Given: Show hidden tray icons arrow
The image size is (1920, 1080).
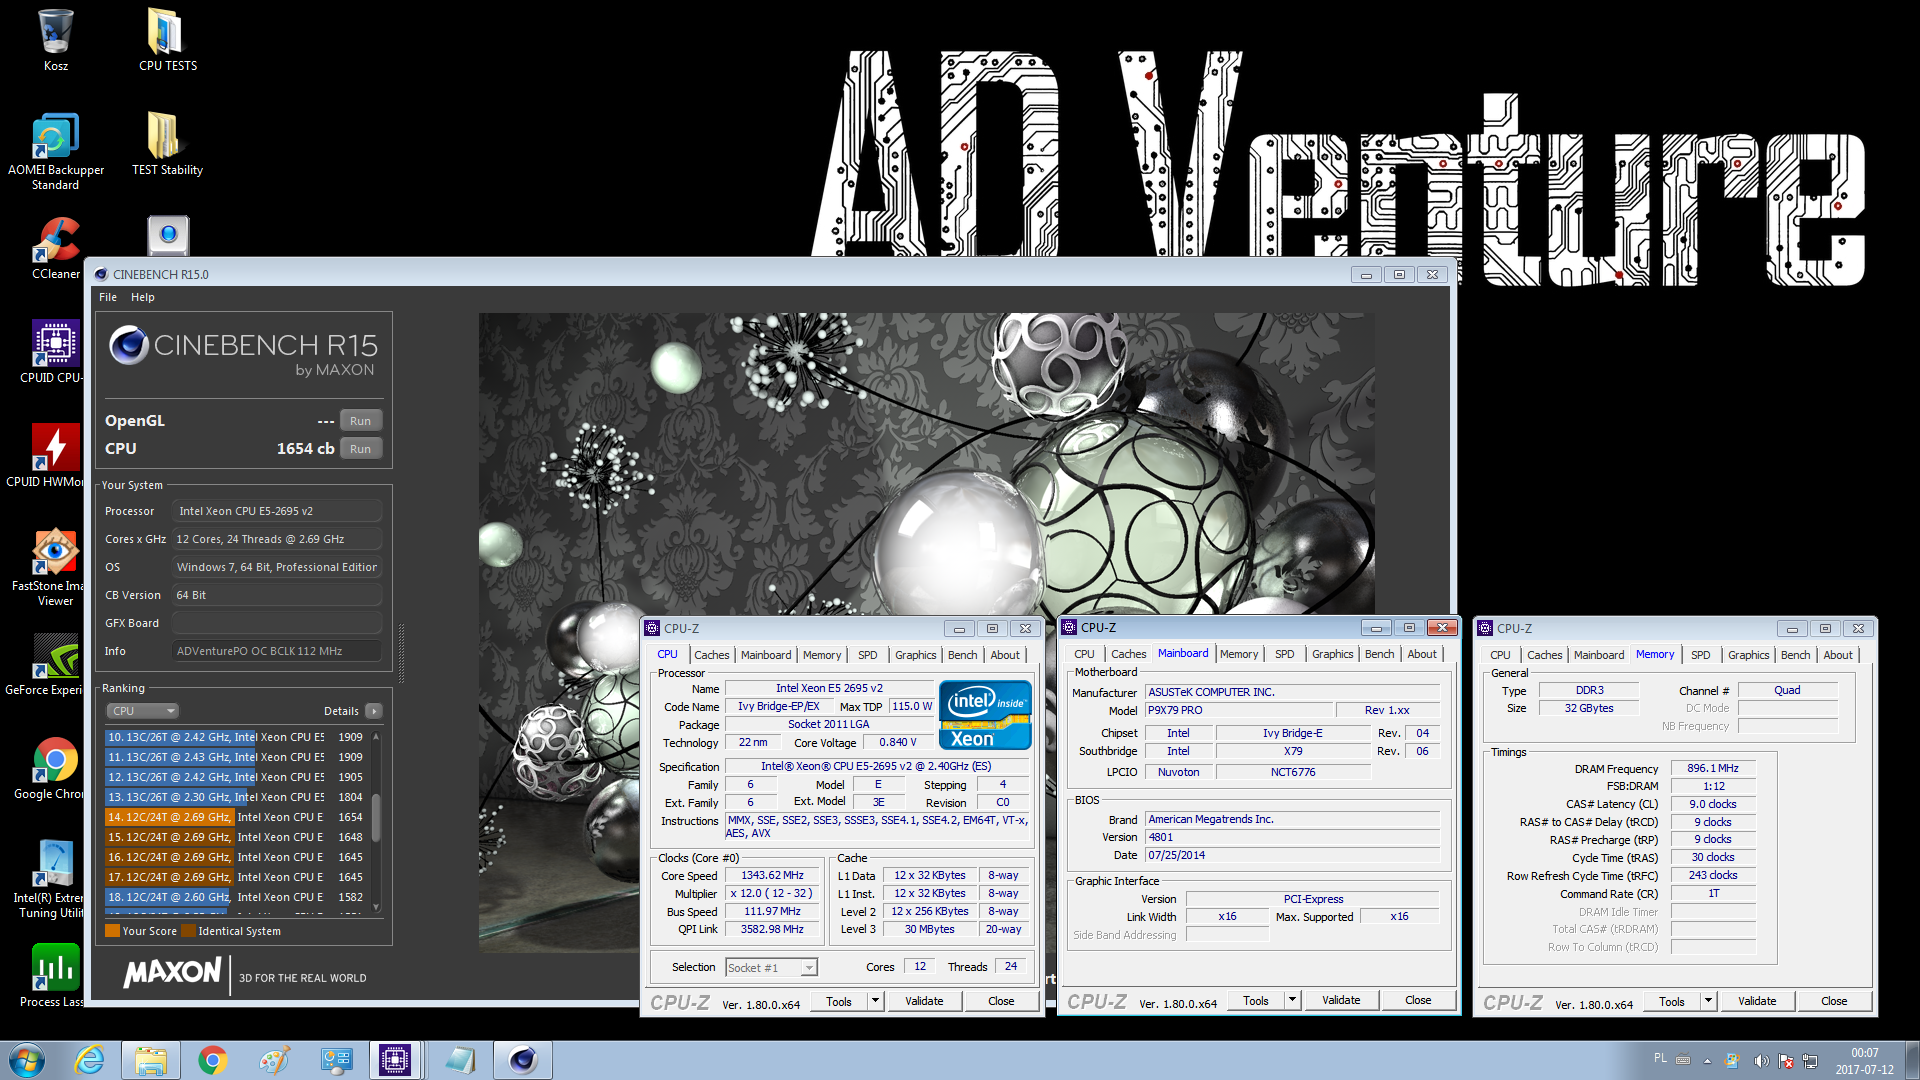Looking at the screenshot, I should [x=1707, y=1061].
